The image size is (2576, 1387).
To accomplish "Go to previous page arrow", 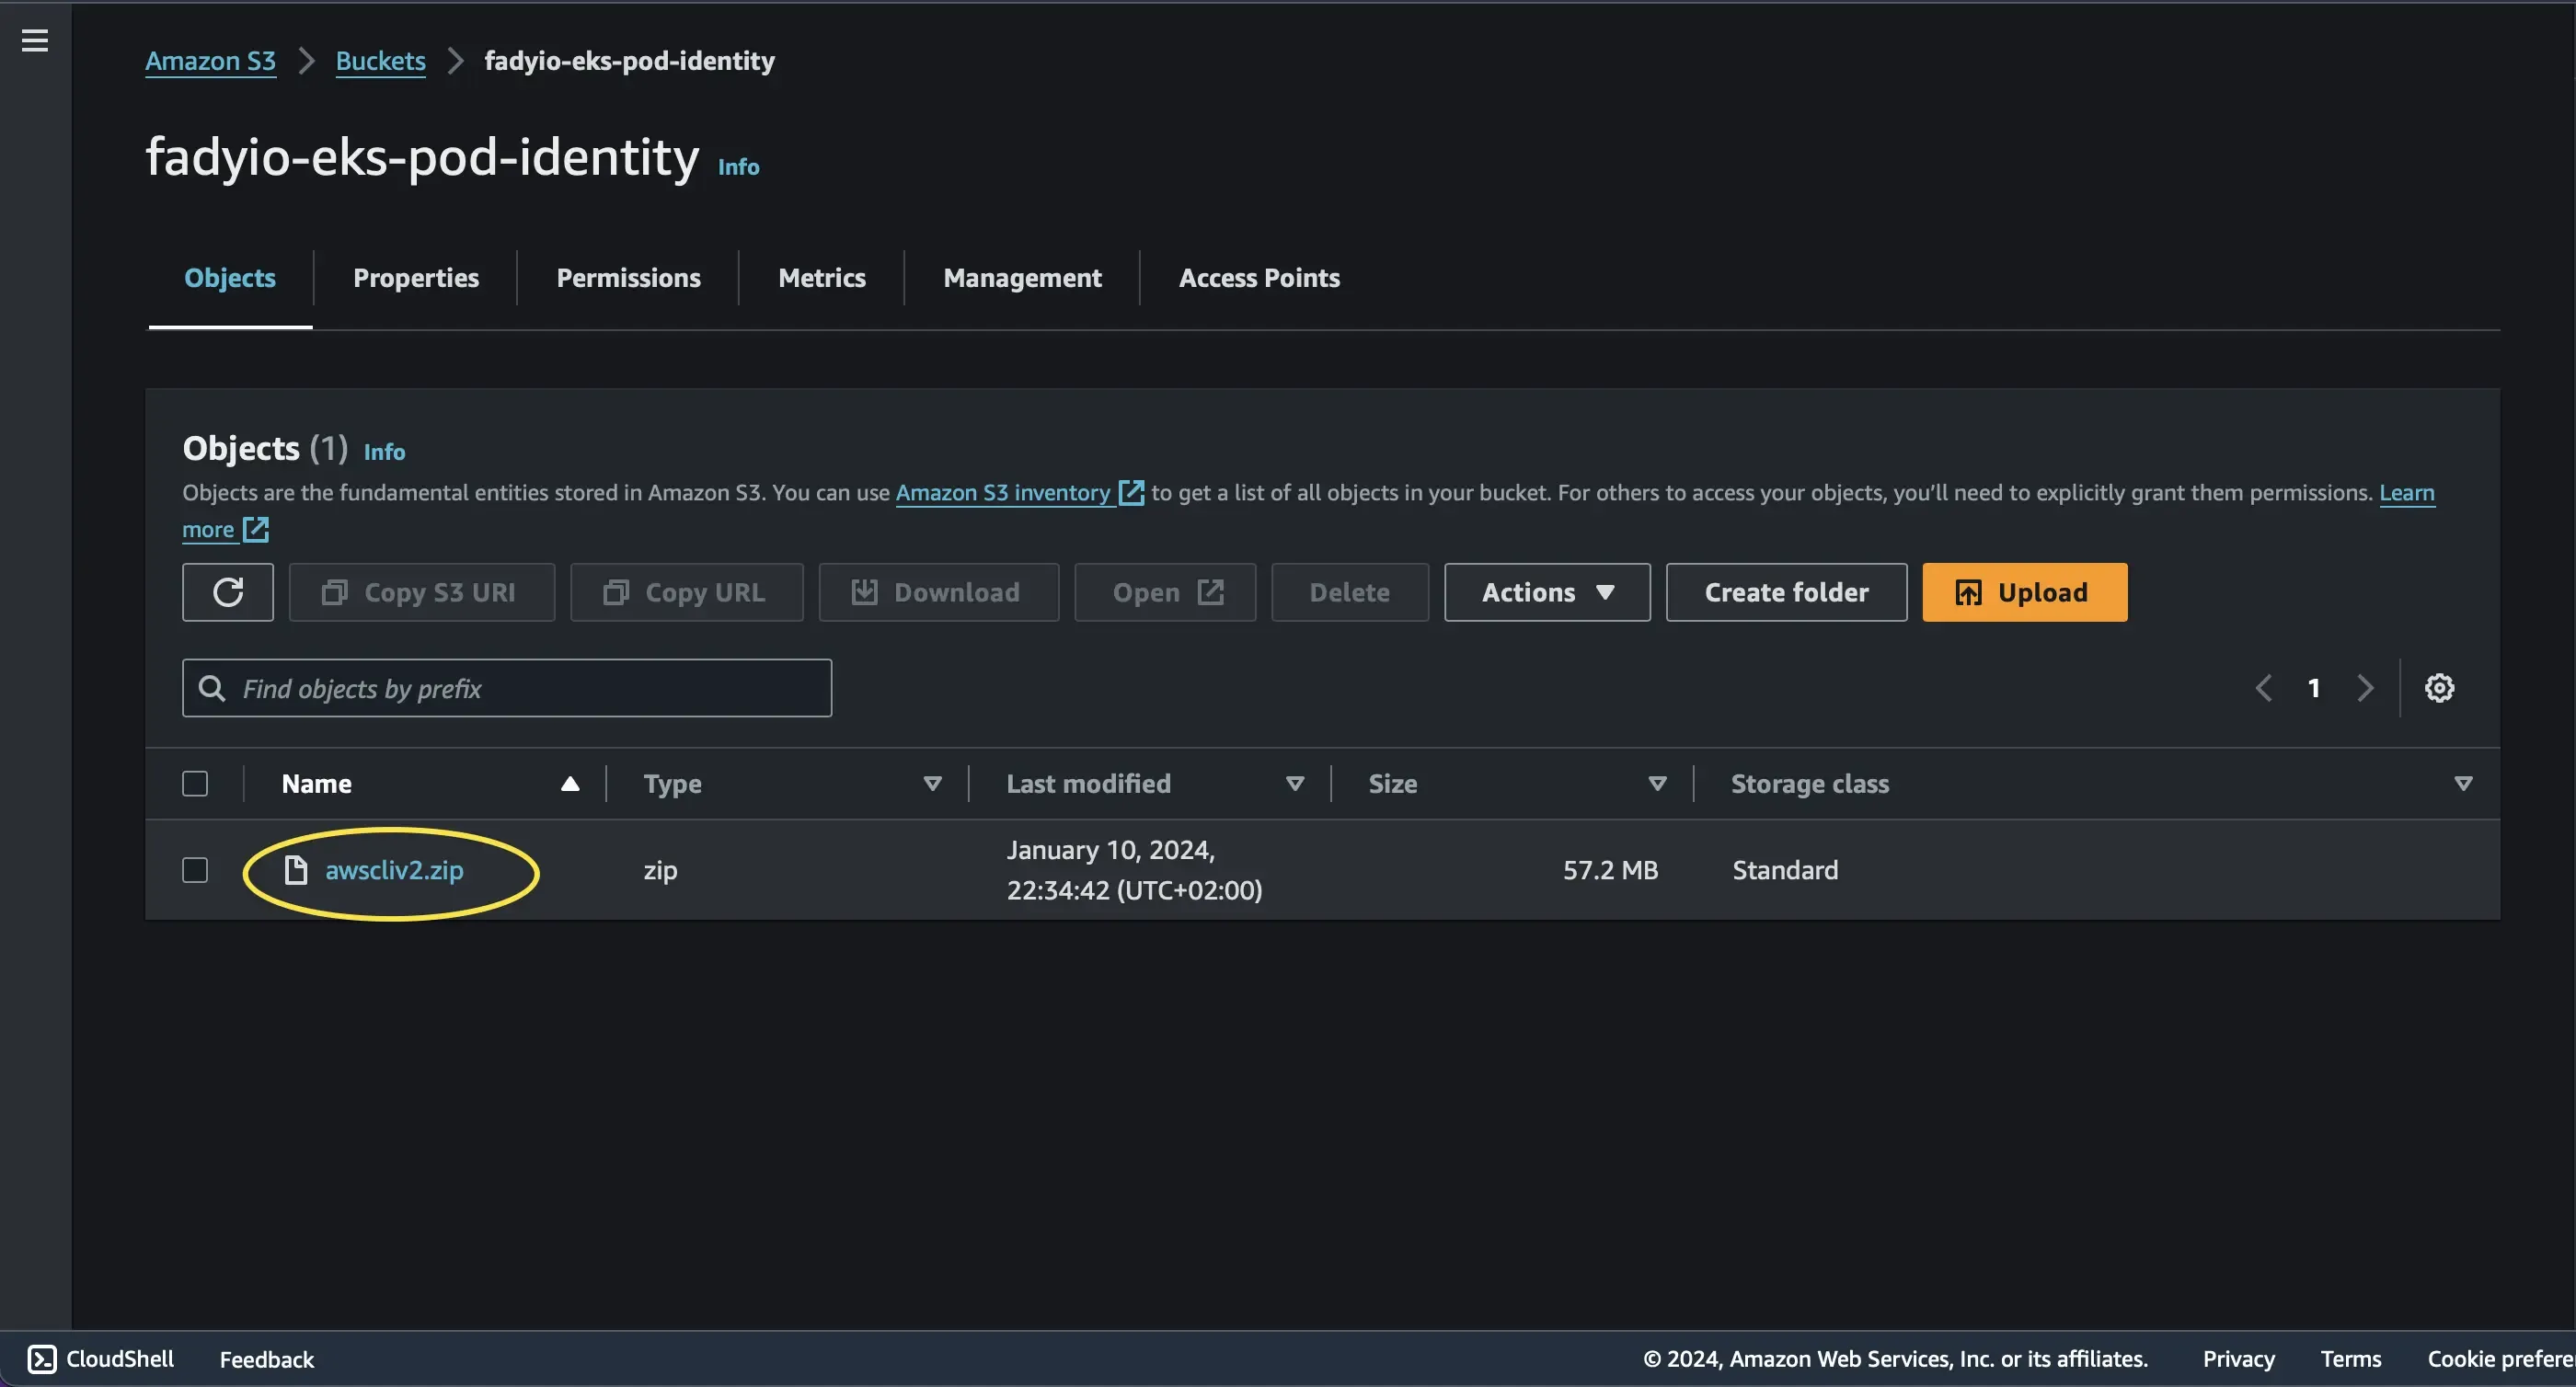I will click(x=2264, y=688).
